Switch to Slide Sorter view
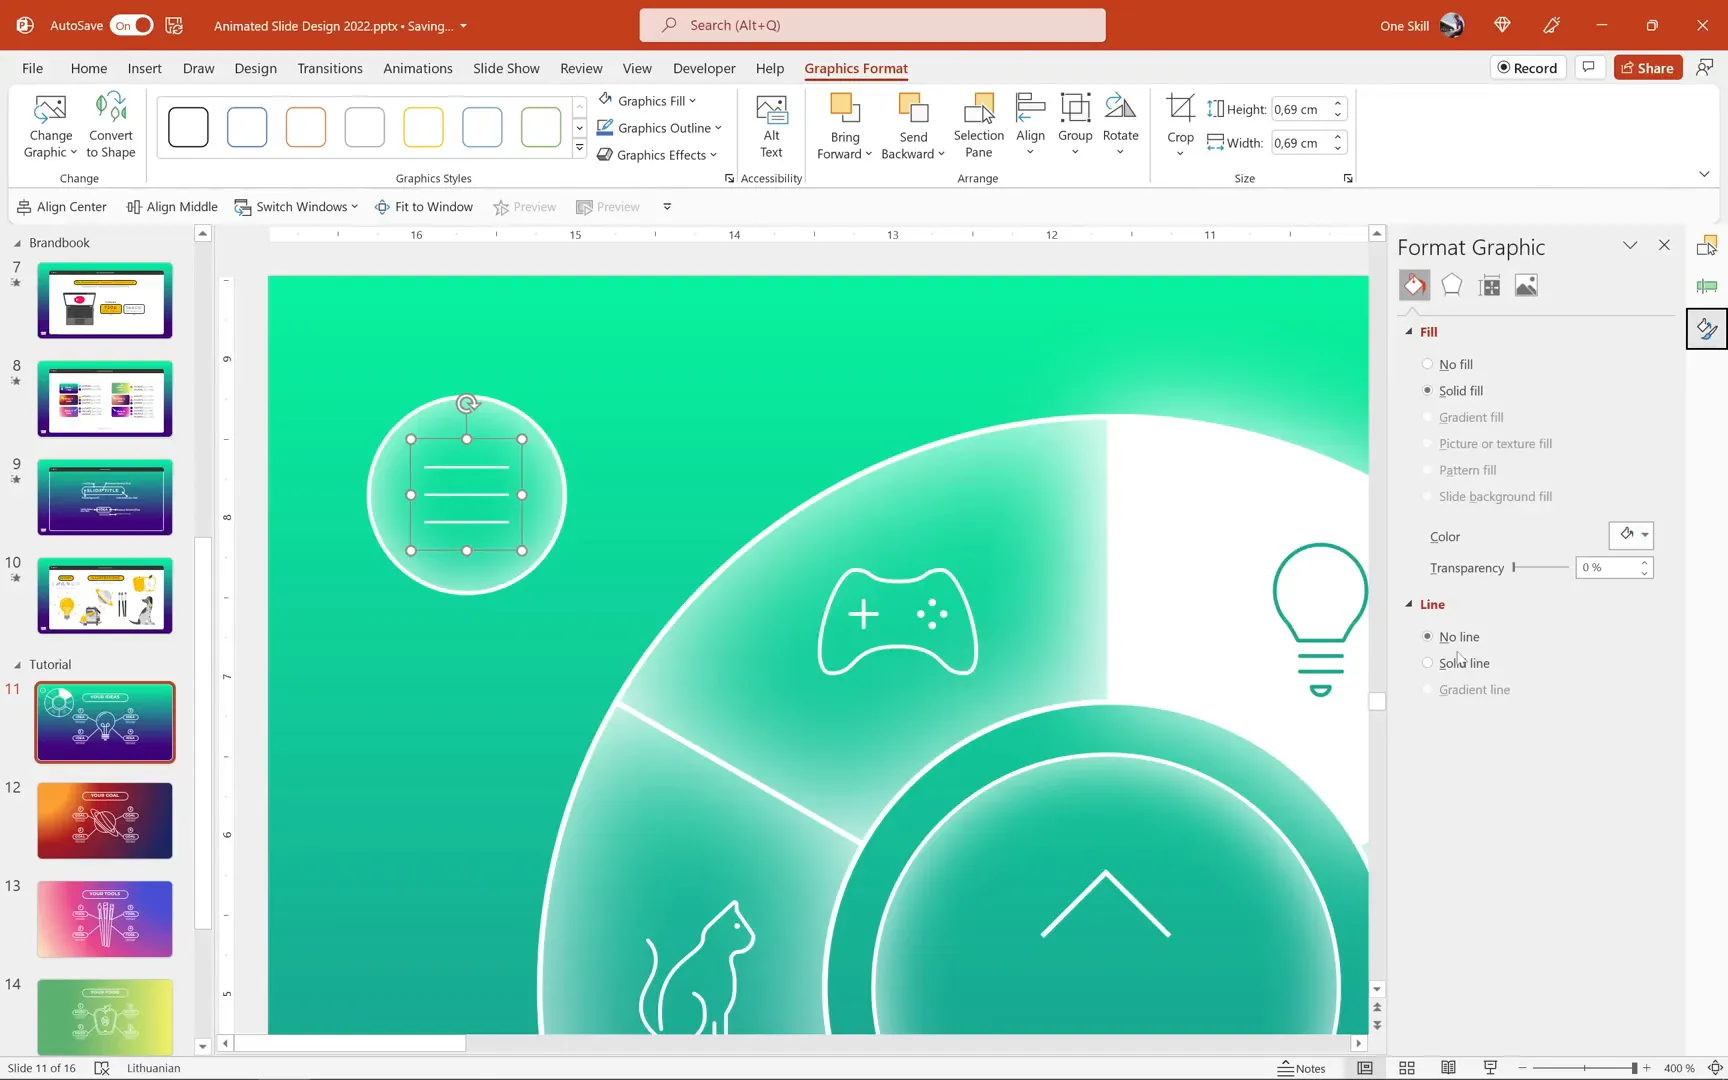1728x1080 pixels. [x=1407, y=1068]
